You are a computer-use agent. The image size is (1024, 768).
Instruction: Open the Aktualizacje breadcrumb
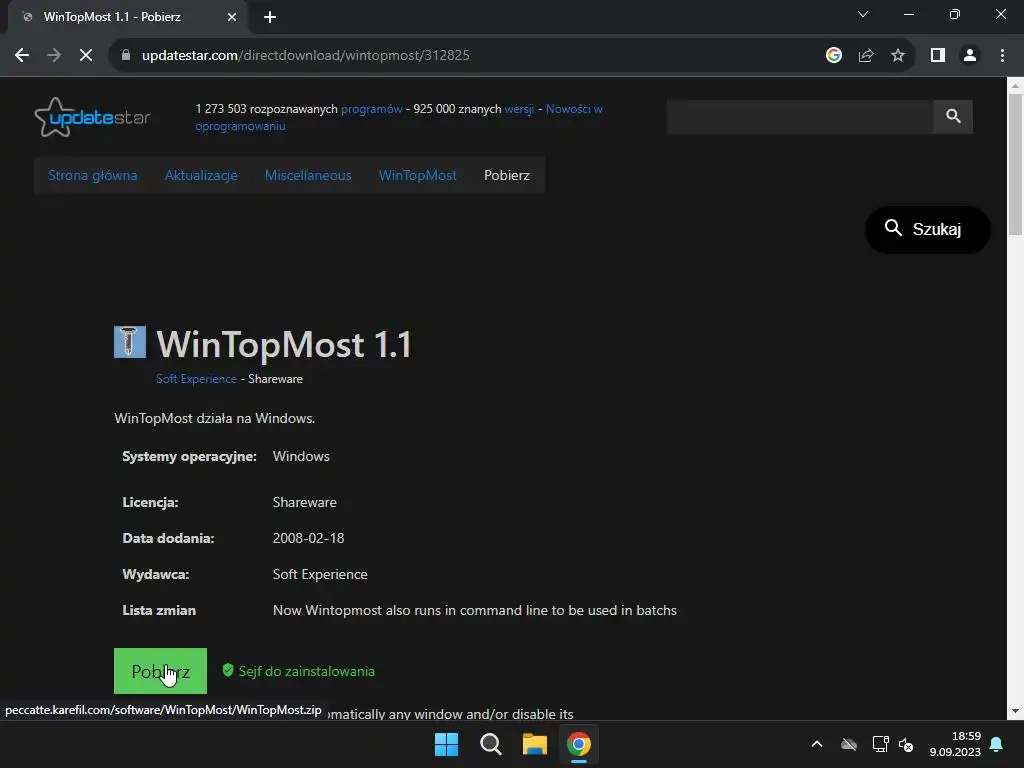(201, 176)
